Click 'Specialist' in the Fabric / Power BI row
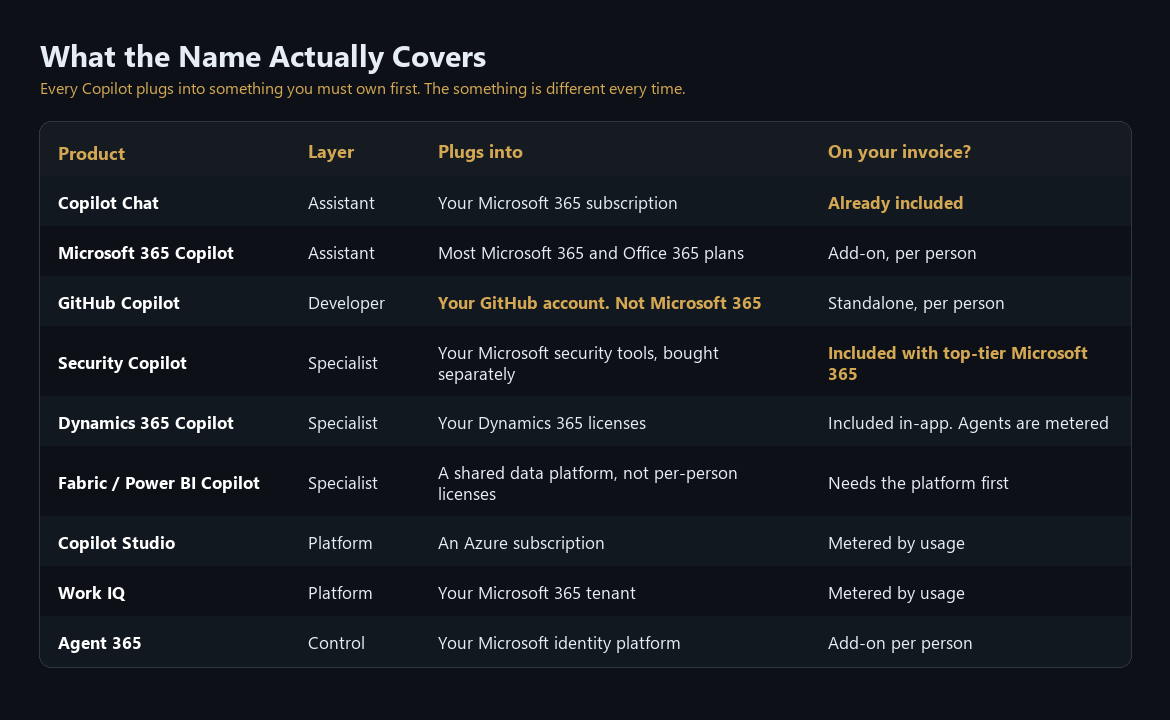The width and height of the screenshot is (1170, 720). (342, 483)
